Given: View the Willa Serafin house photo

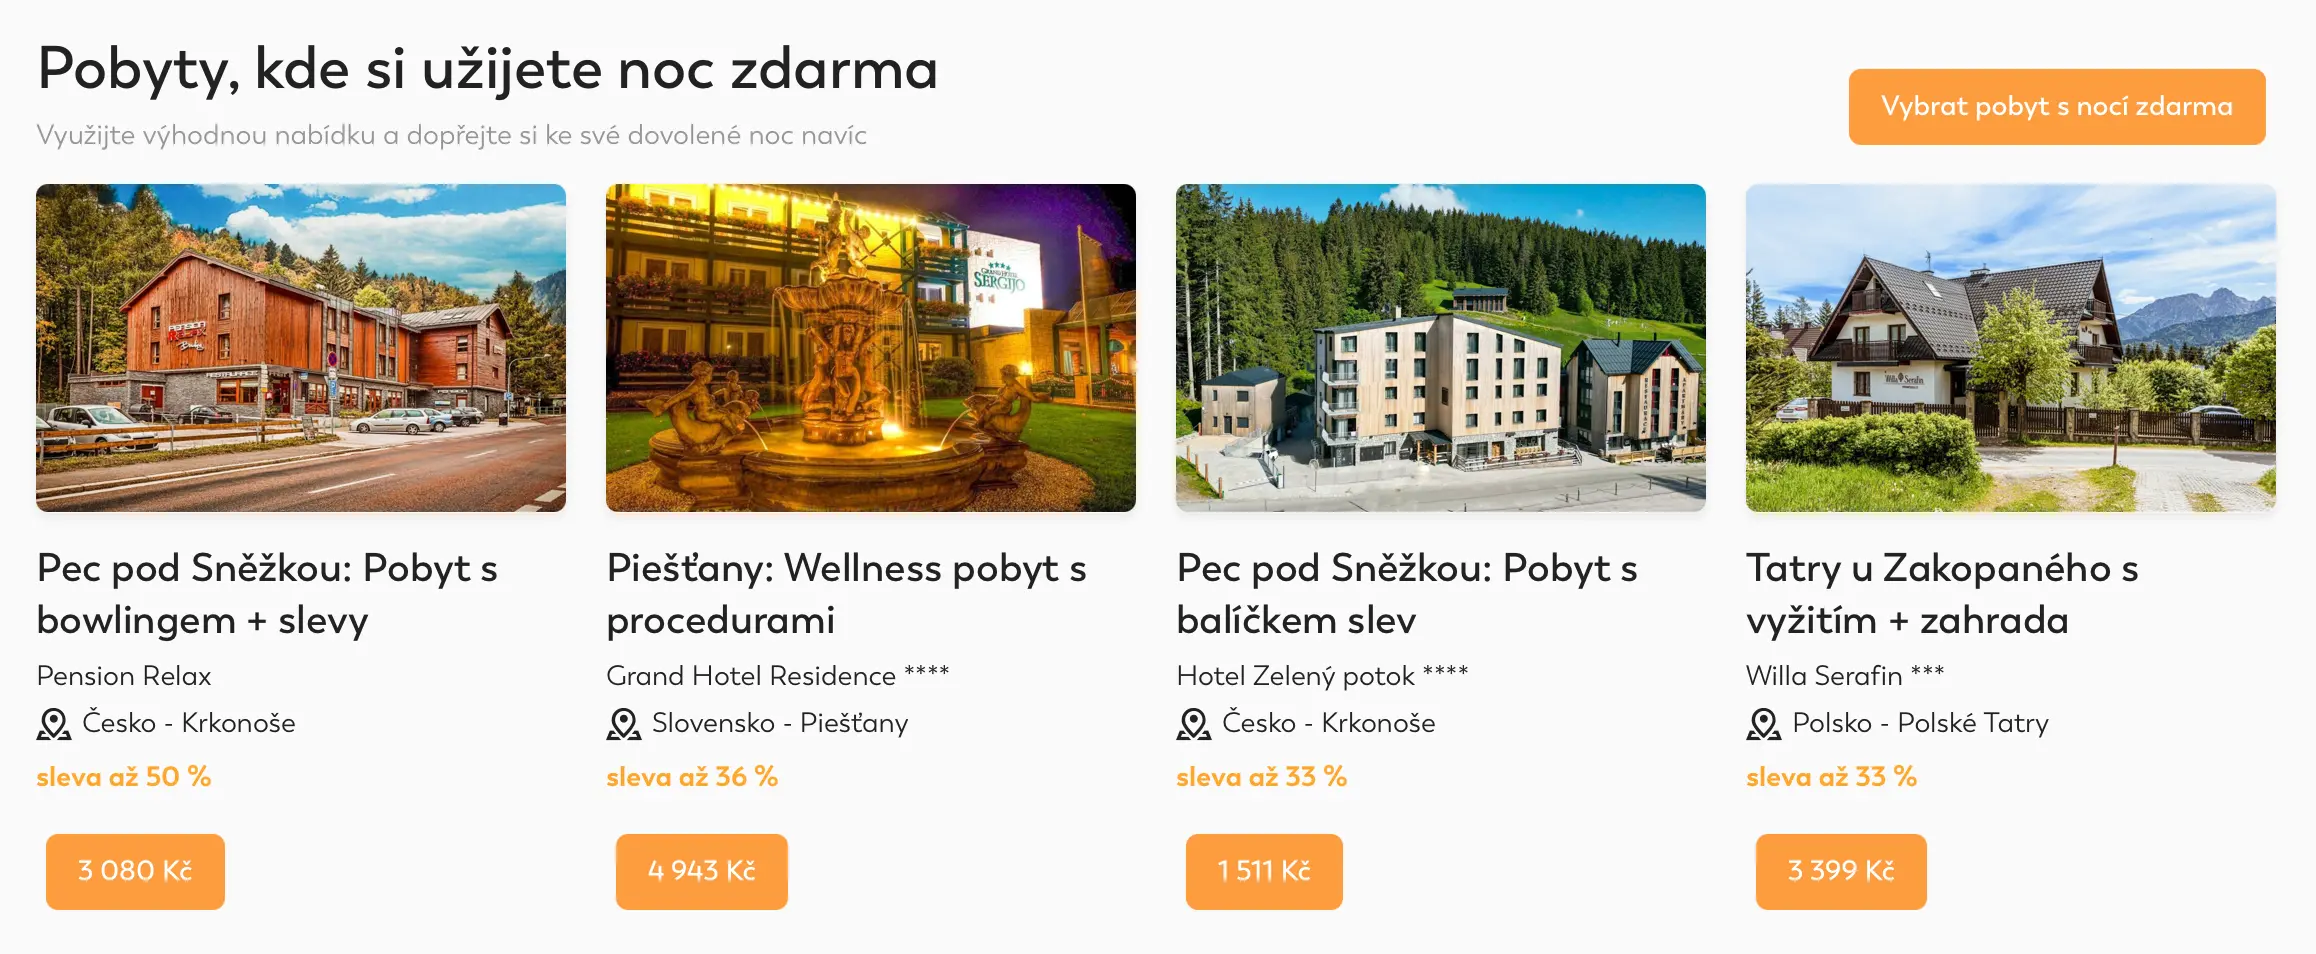Looking at the screenshot, I should 2011,348.
